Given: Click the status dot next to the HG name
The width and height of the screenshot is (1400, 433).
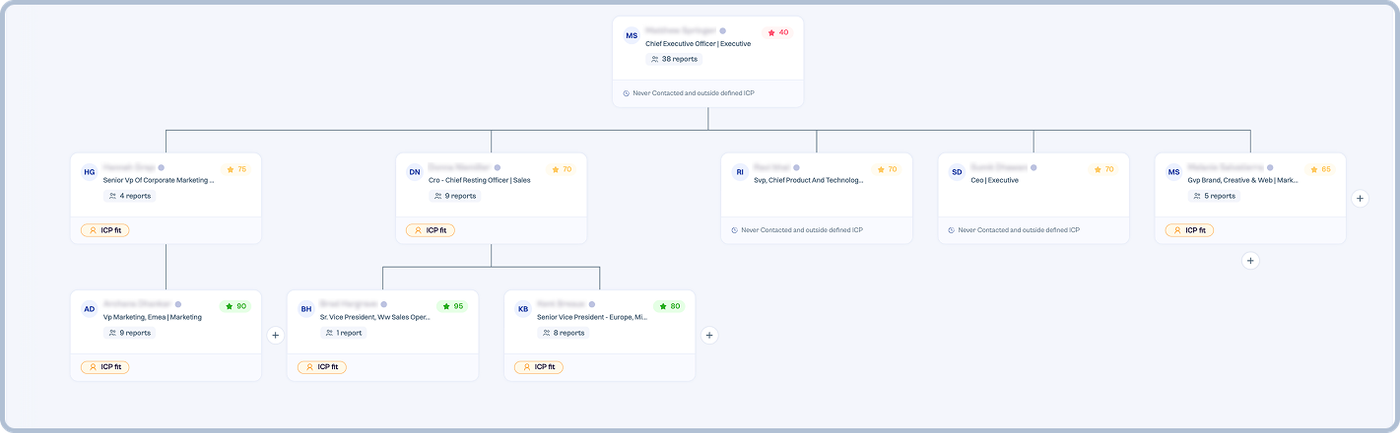Looking at the screenshot, I should pyautogui.click(x=161, y=167).
